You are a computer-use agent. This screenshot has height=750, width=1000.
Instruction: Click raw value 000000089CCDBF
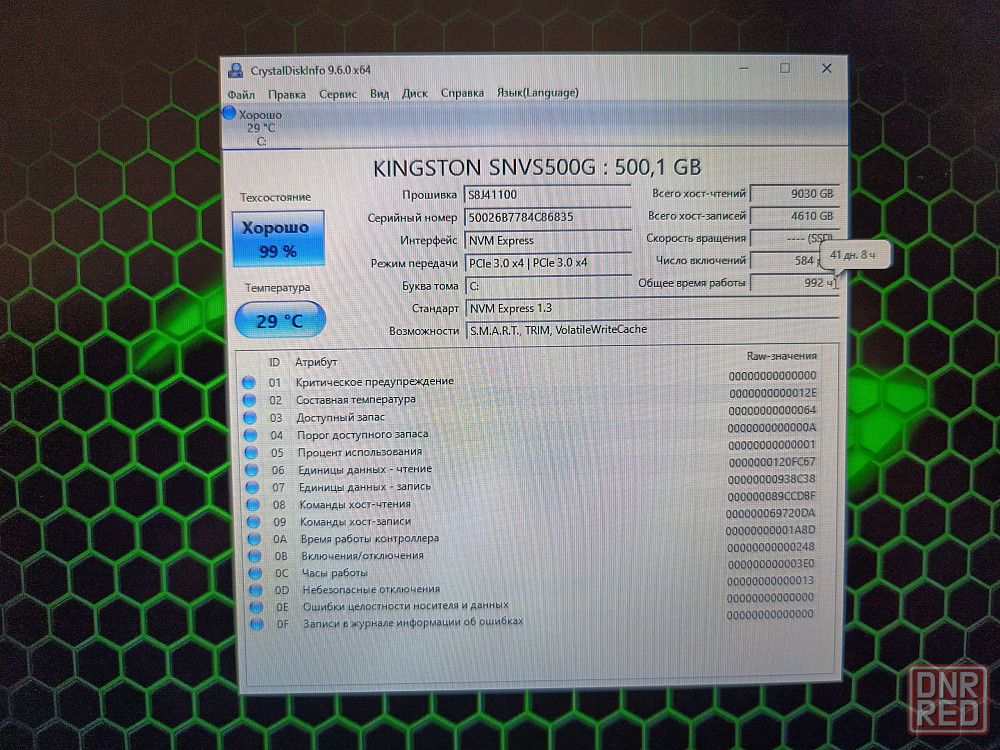pos(771,496)
